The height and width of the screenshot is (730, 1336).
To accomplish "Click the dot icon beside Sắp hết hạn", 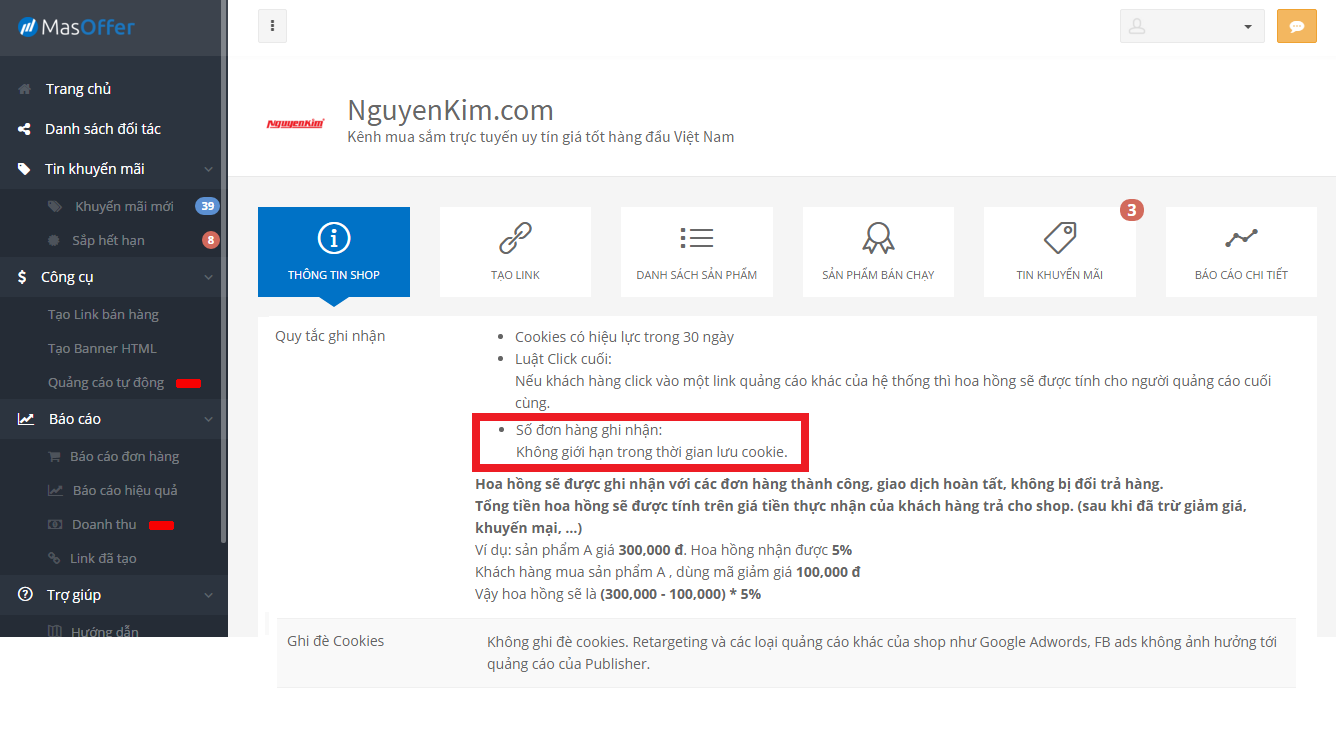I will coord(53,240).
